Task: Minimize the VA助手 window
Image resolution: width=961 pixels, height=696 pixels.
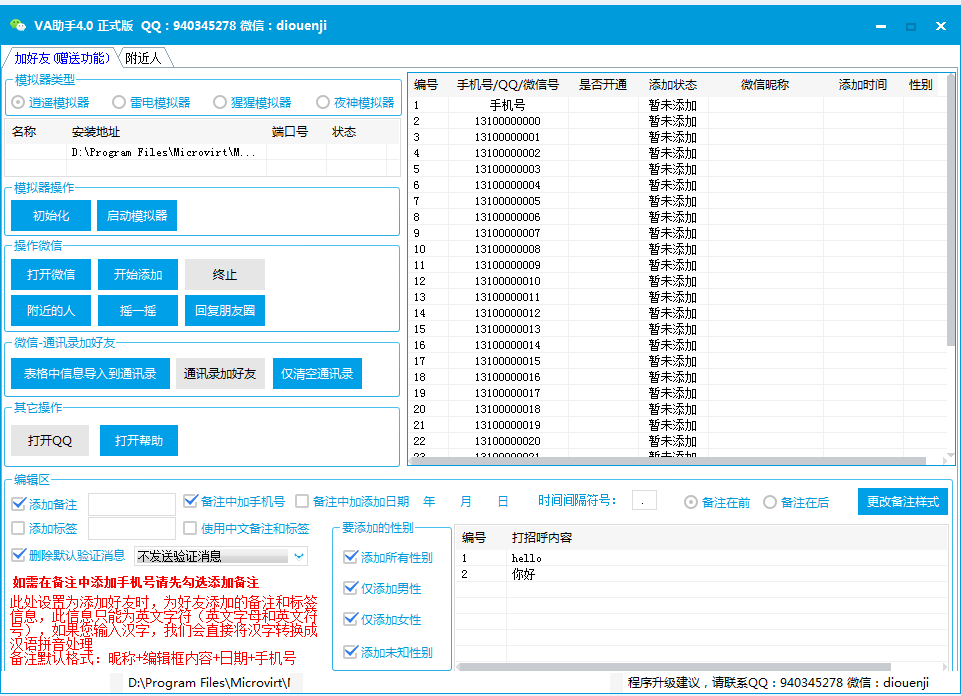Action: 881,26
